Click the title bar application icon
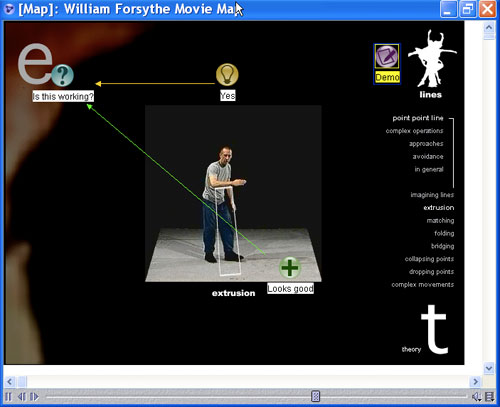This screenshot has width=500, height=407. click(9, 9)
